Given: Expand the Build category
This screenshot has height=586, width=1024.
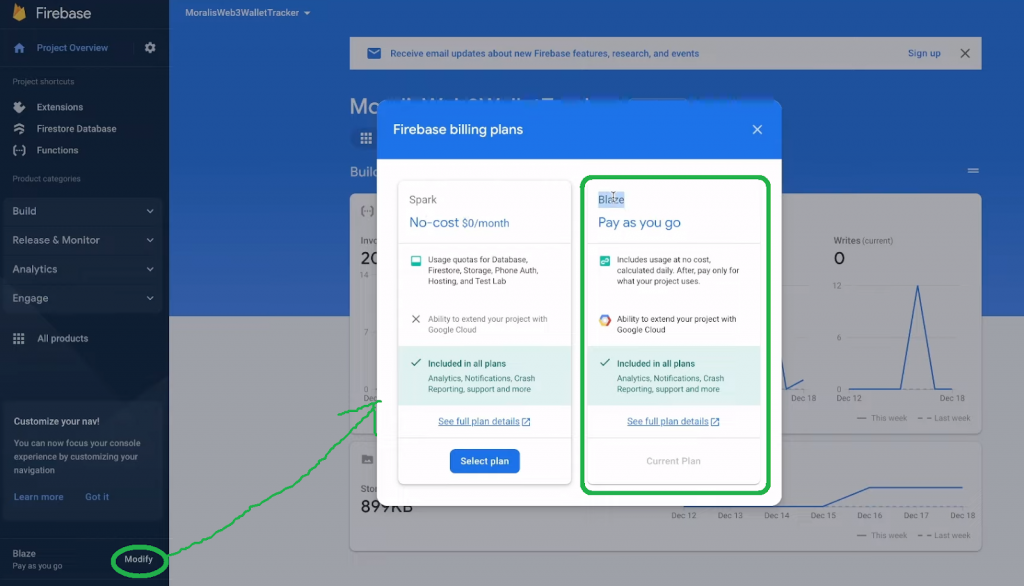Looking at the screenshot, I should tap(83, 211).
